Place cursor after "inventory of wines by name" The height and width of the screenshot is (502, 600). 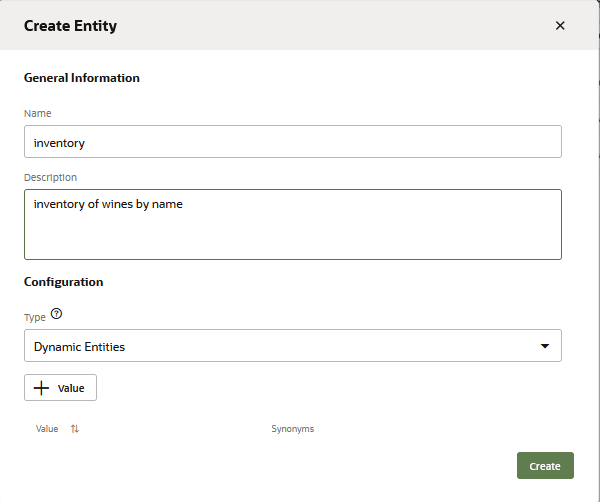click(184, 205)
